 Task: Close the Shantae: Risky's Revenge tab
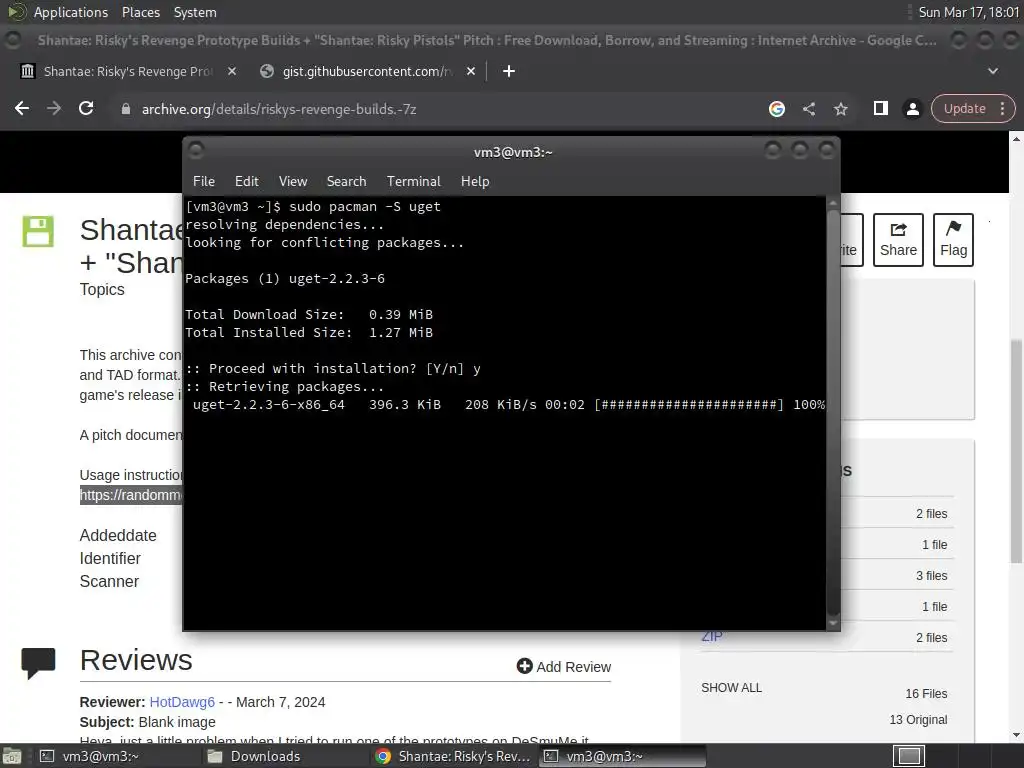[232, 71]
